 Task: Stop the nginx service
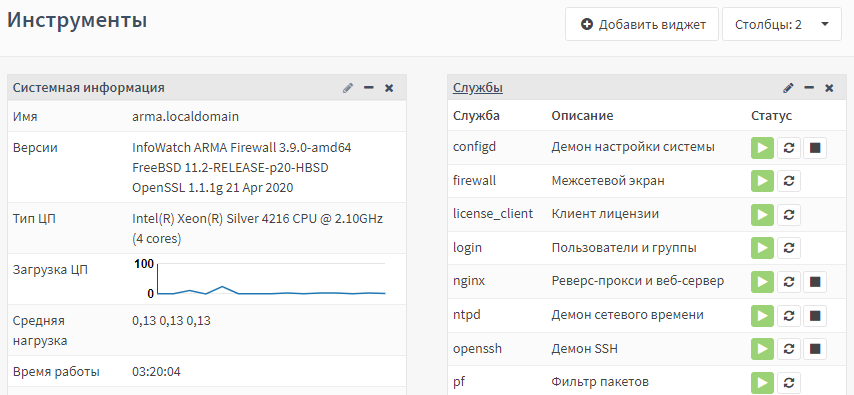(815, 282)
